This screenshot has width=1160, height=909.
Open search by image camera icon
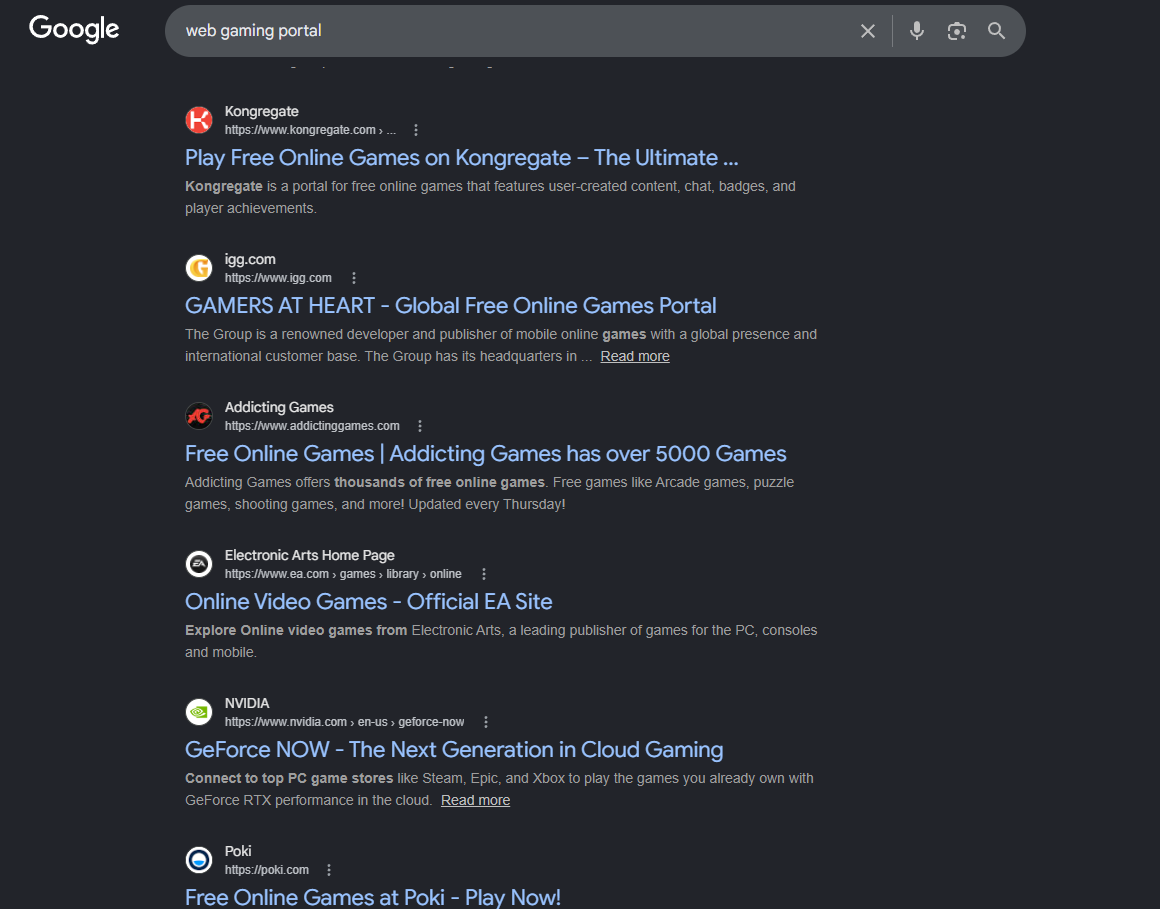pyautogui.click(x=957, y=31)
